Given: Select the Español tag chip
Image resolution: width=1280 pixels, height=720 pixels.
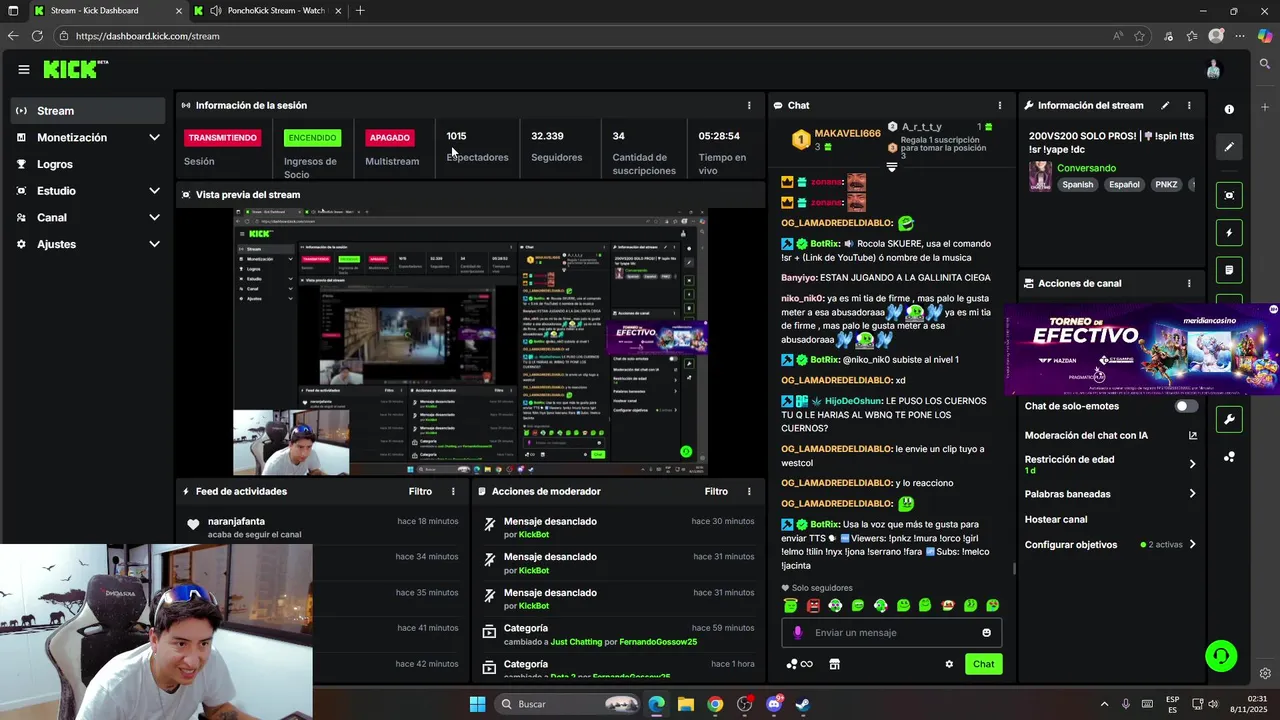Looking at the screenshot, I should pyautogui.click(x=1124, y=184).
